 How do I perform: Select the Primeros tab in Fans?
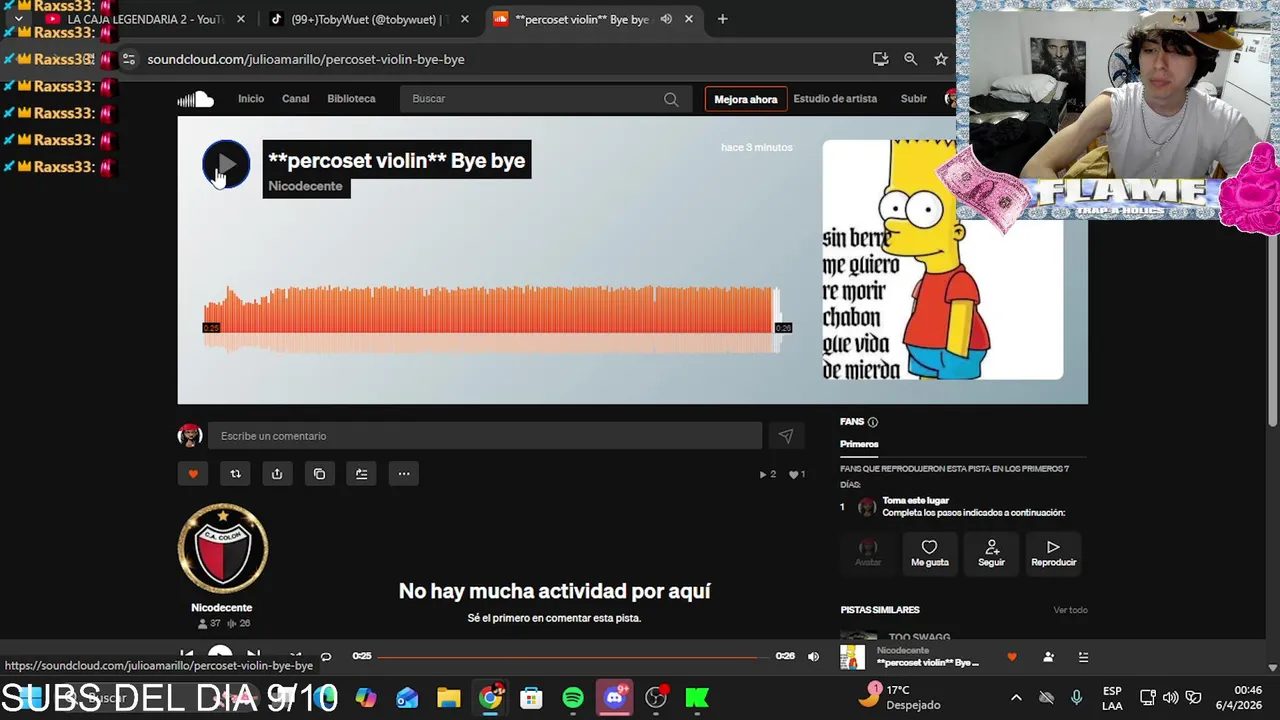click(x=859, y=444)
